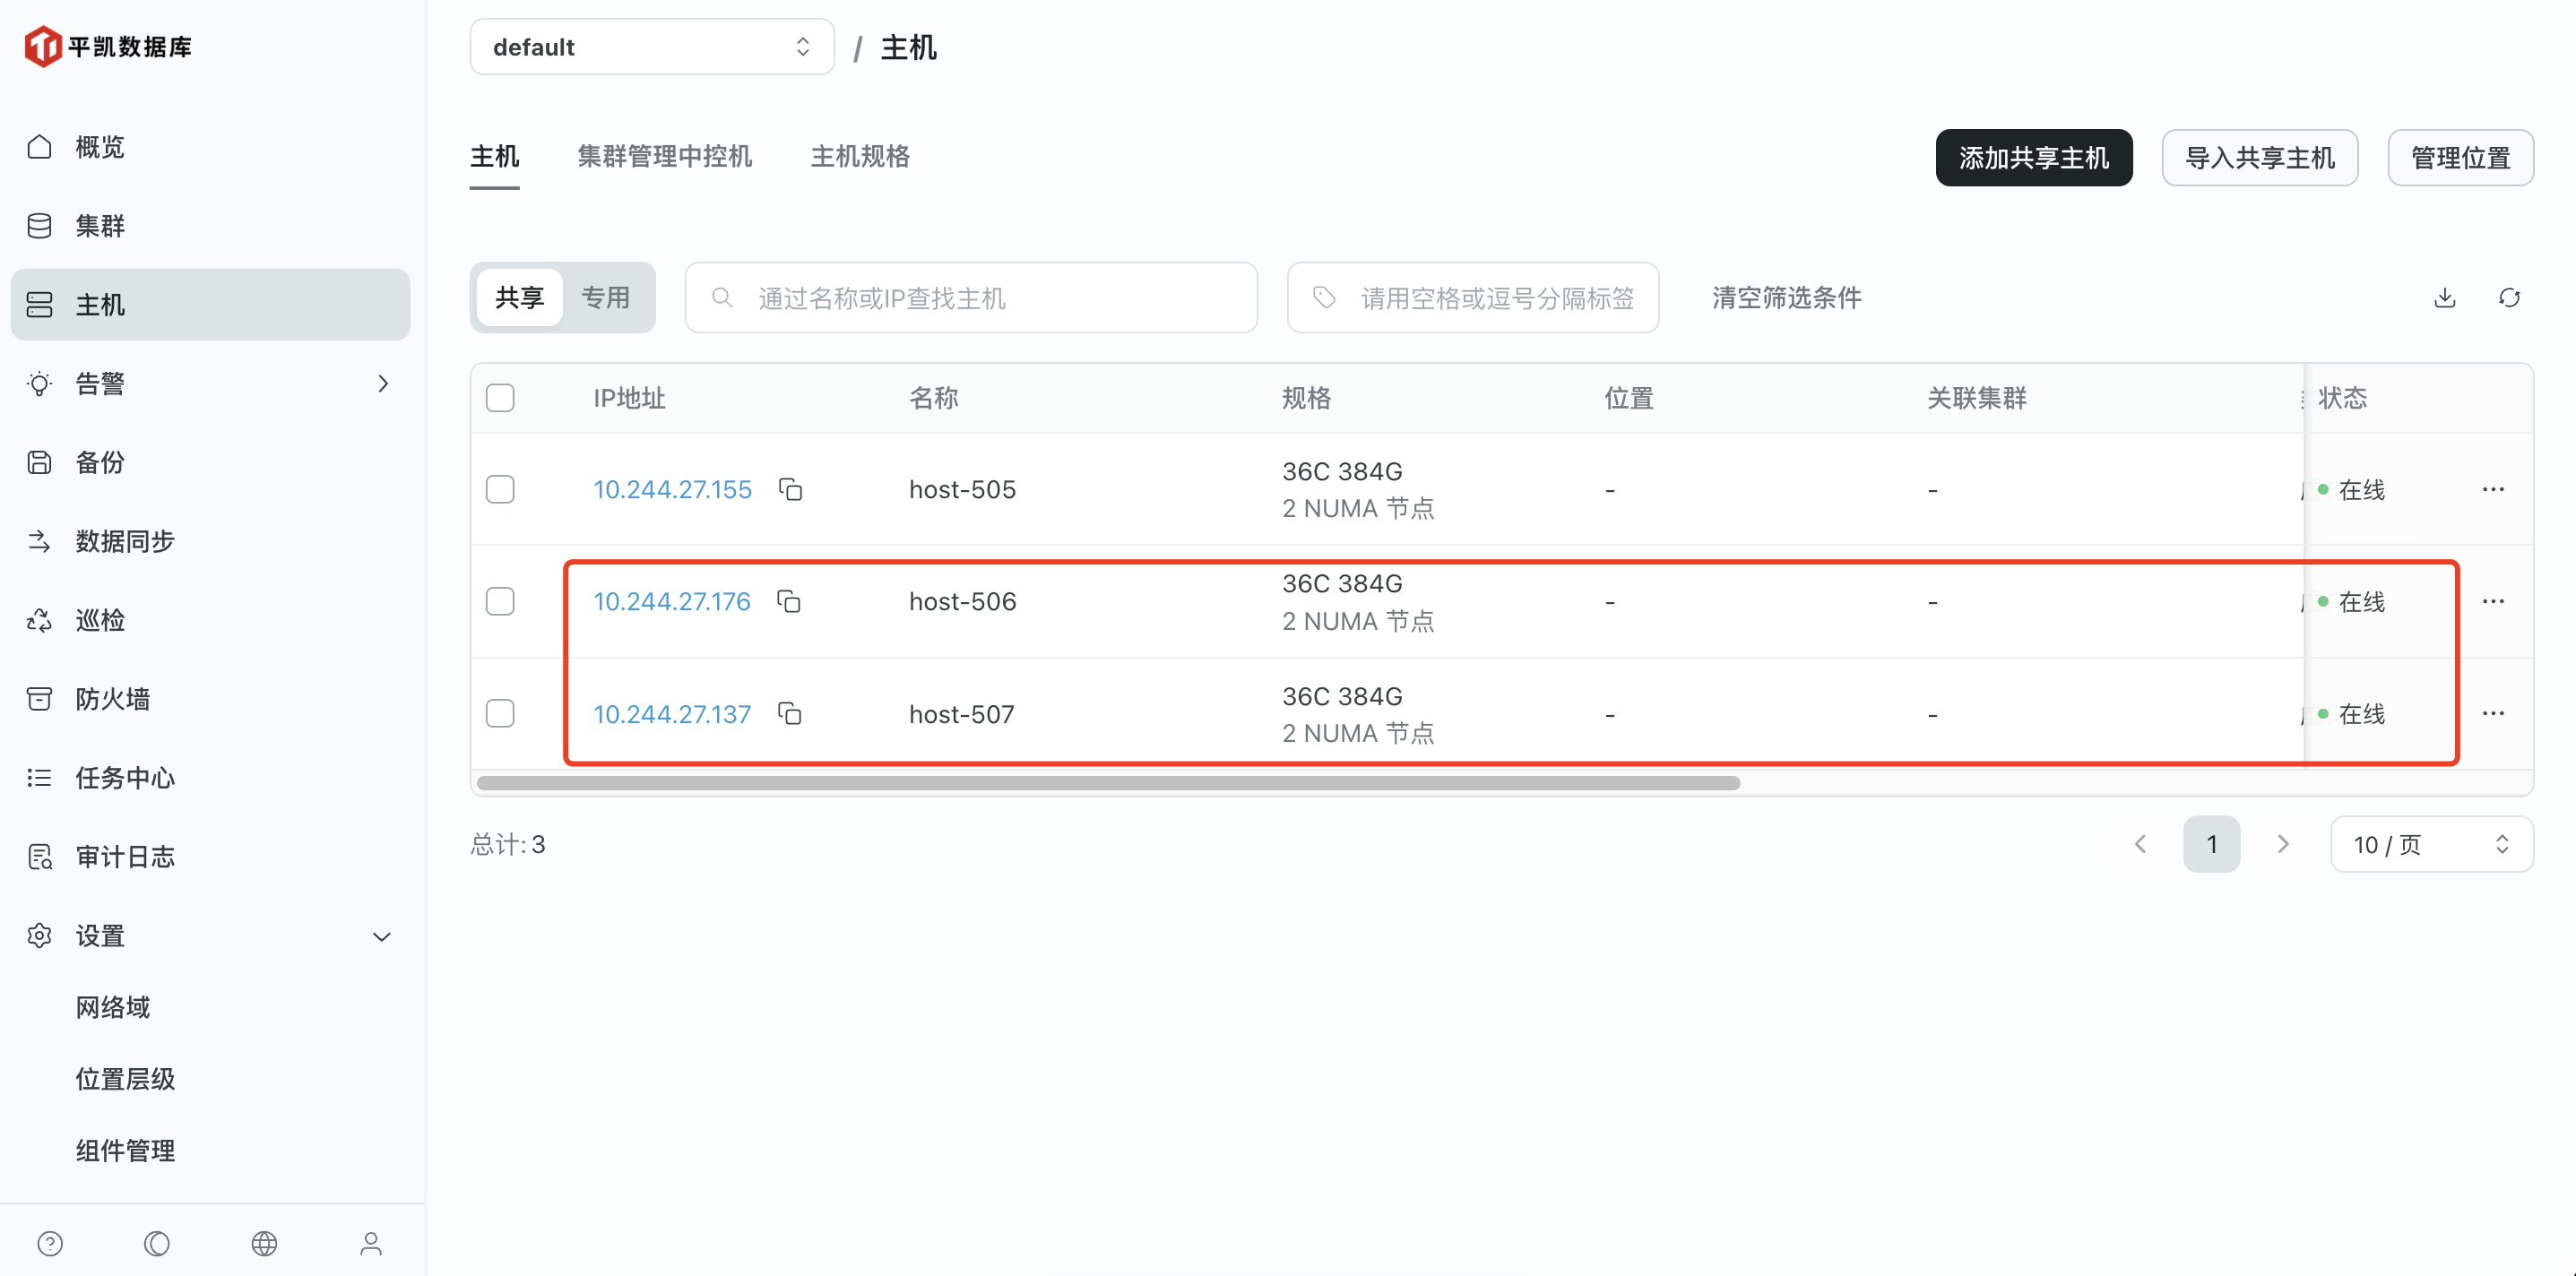Viewport: 2576px width, 1276px height.
Task: Check the select-all hosts checkbox
Action: pos(500,398)
